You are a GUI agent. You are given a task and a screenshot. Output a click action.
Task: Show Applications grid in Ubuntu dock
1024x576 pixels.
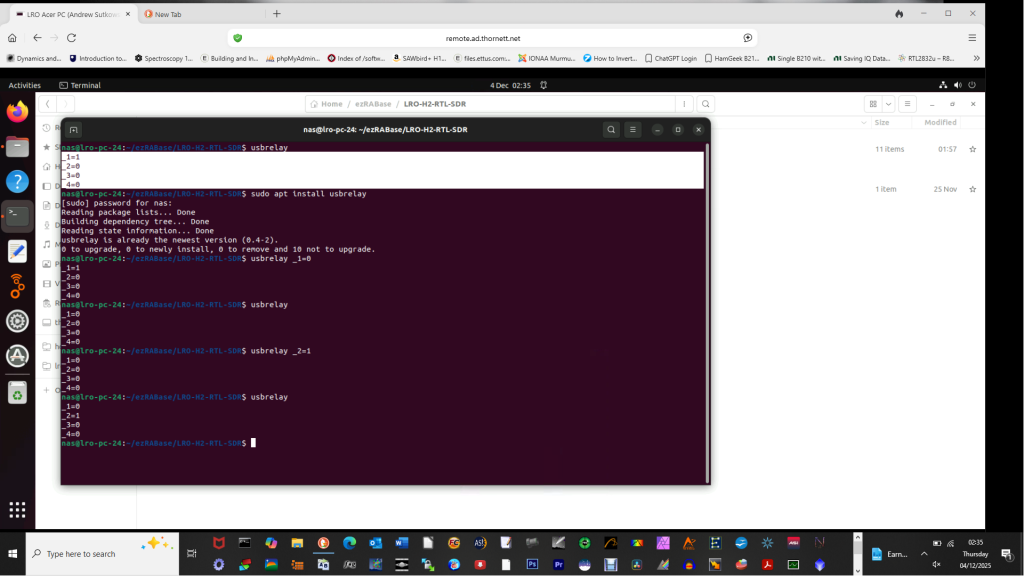pyautogui.click(x=17, y=509)
